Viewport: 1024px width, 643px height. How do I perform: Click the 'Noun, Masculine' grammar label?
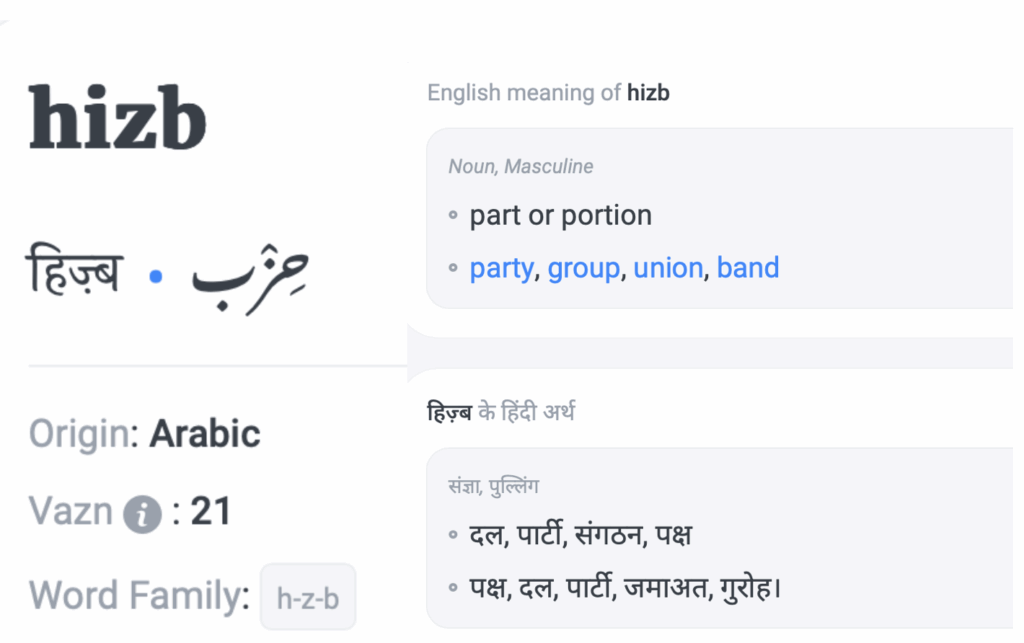click(520, 166)
